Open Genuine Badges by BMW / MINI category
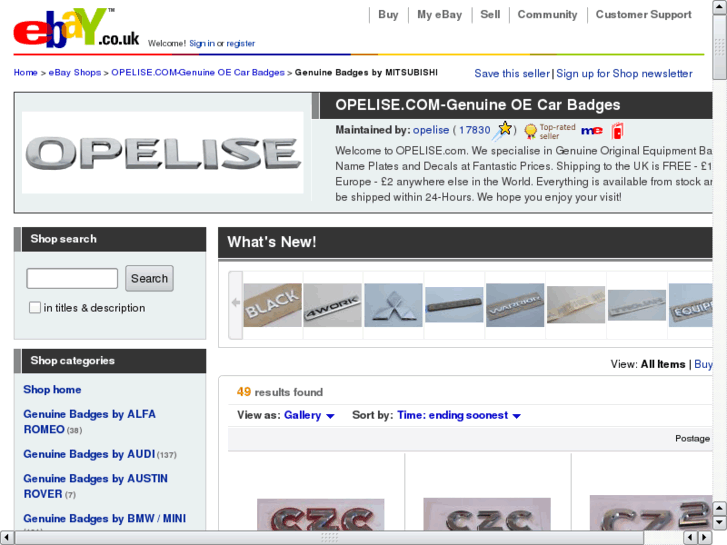Image resolution: width=727 pixels, height=545 pixels. [x=104, y=519]
